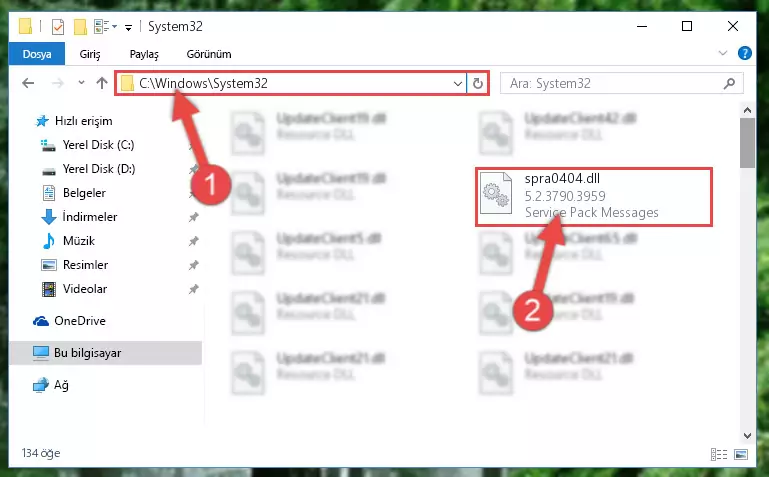This screenshot has height=477, width=769.
Task: Go up one folder level arrow
Action: tap(102, 83)
